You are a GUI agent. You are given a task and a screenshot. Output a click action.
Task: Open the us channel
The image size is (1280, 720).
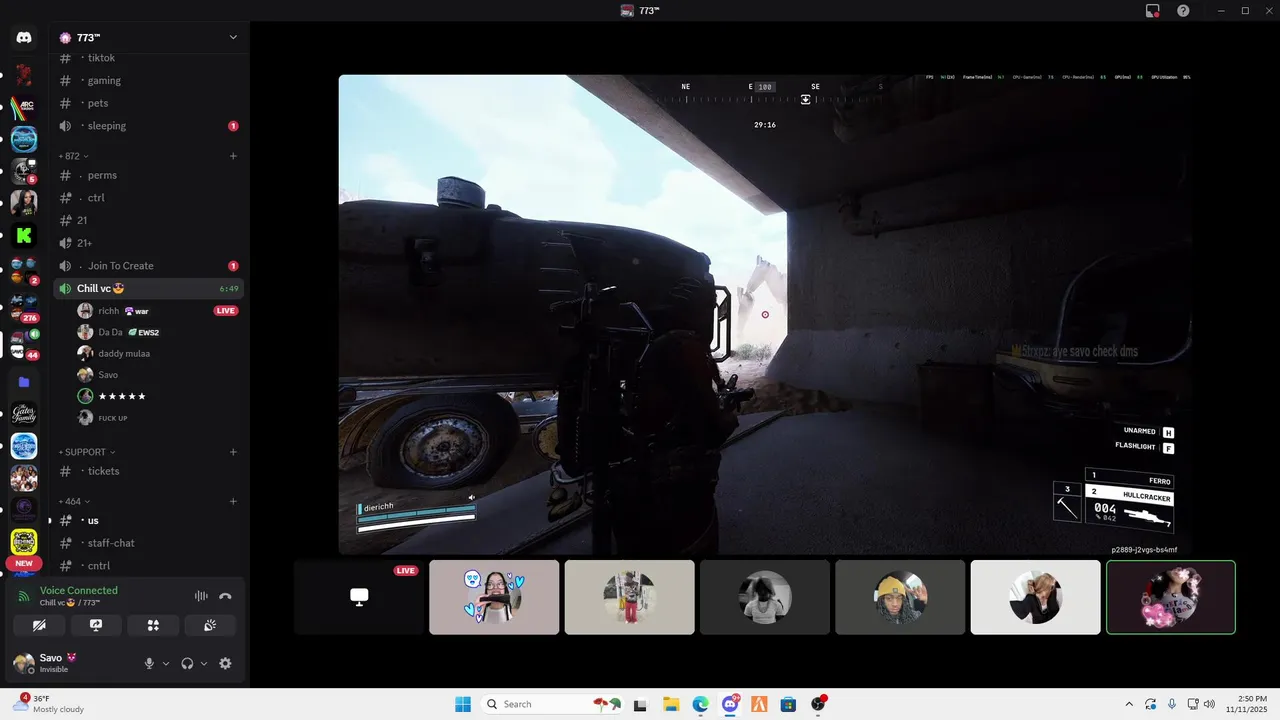148,520
